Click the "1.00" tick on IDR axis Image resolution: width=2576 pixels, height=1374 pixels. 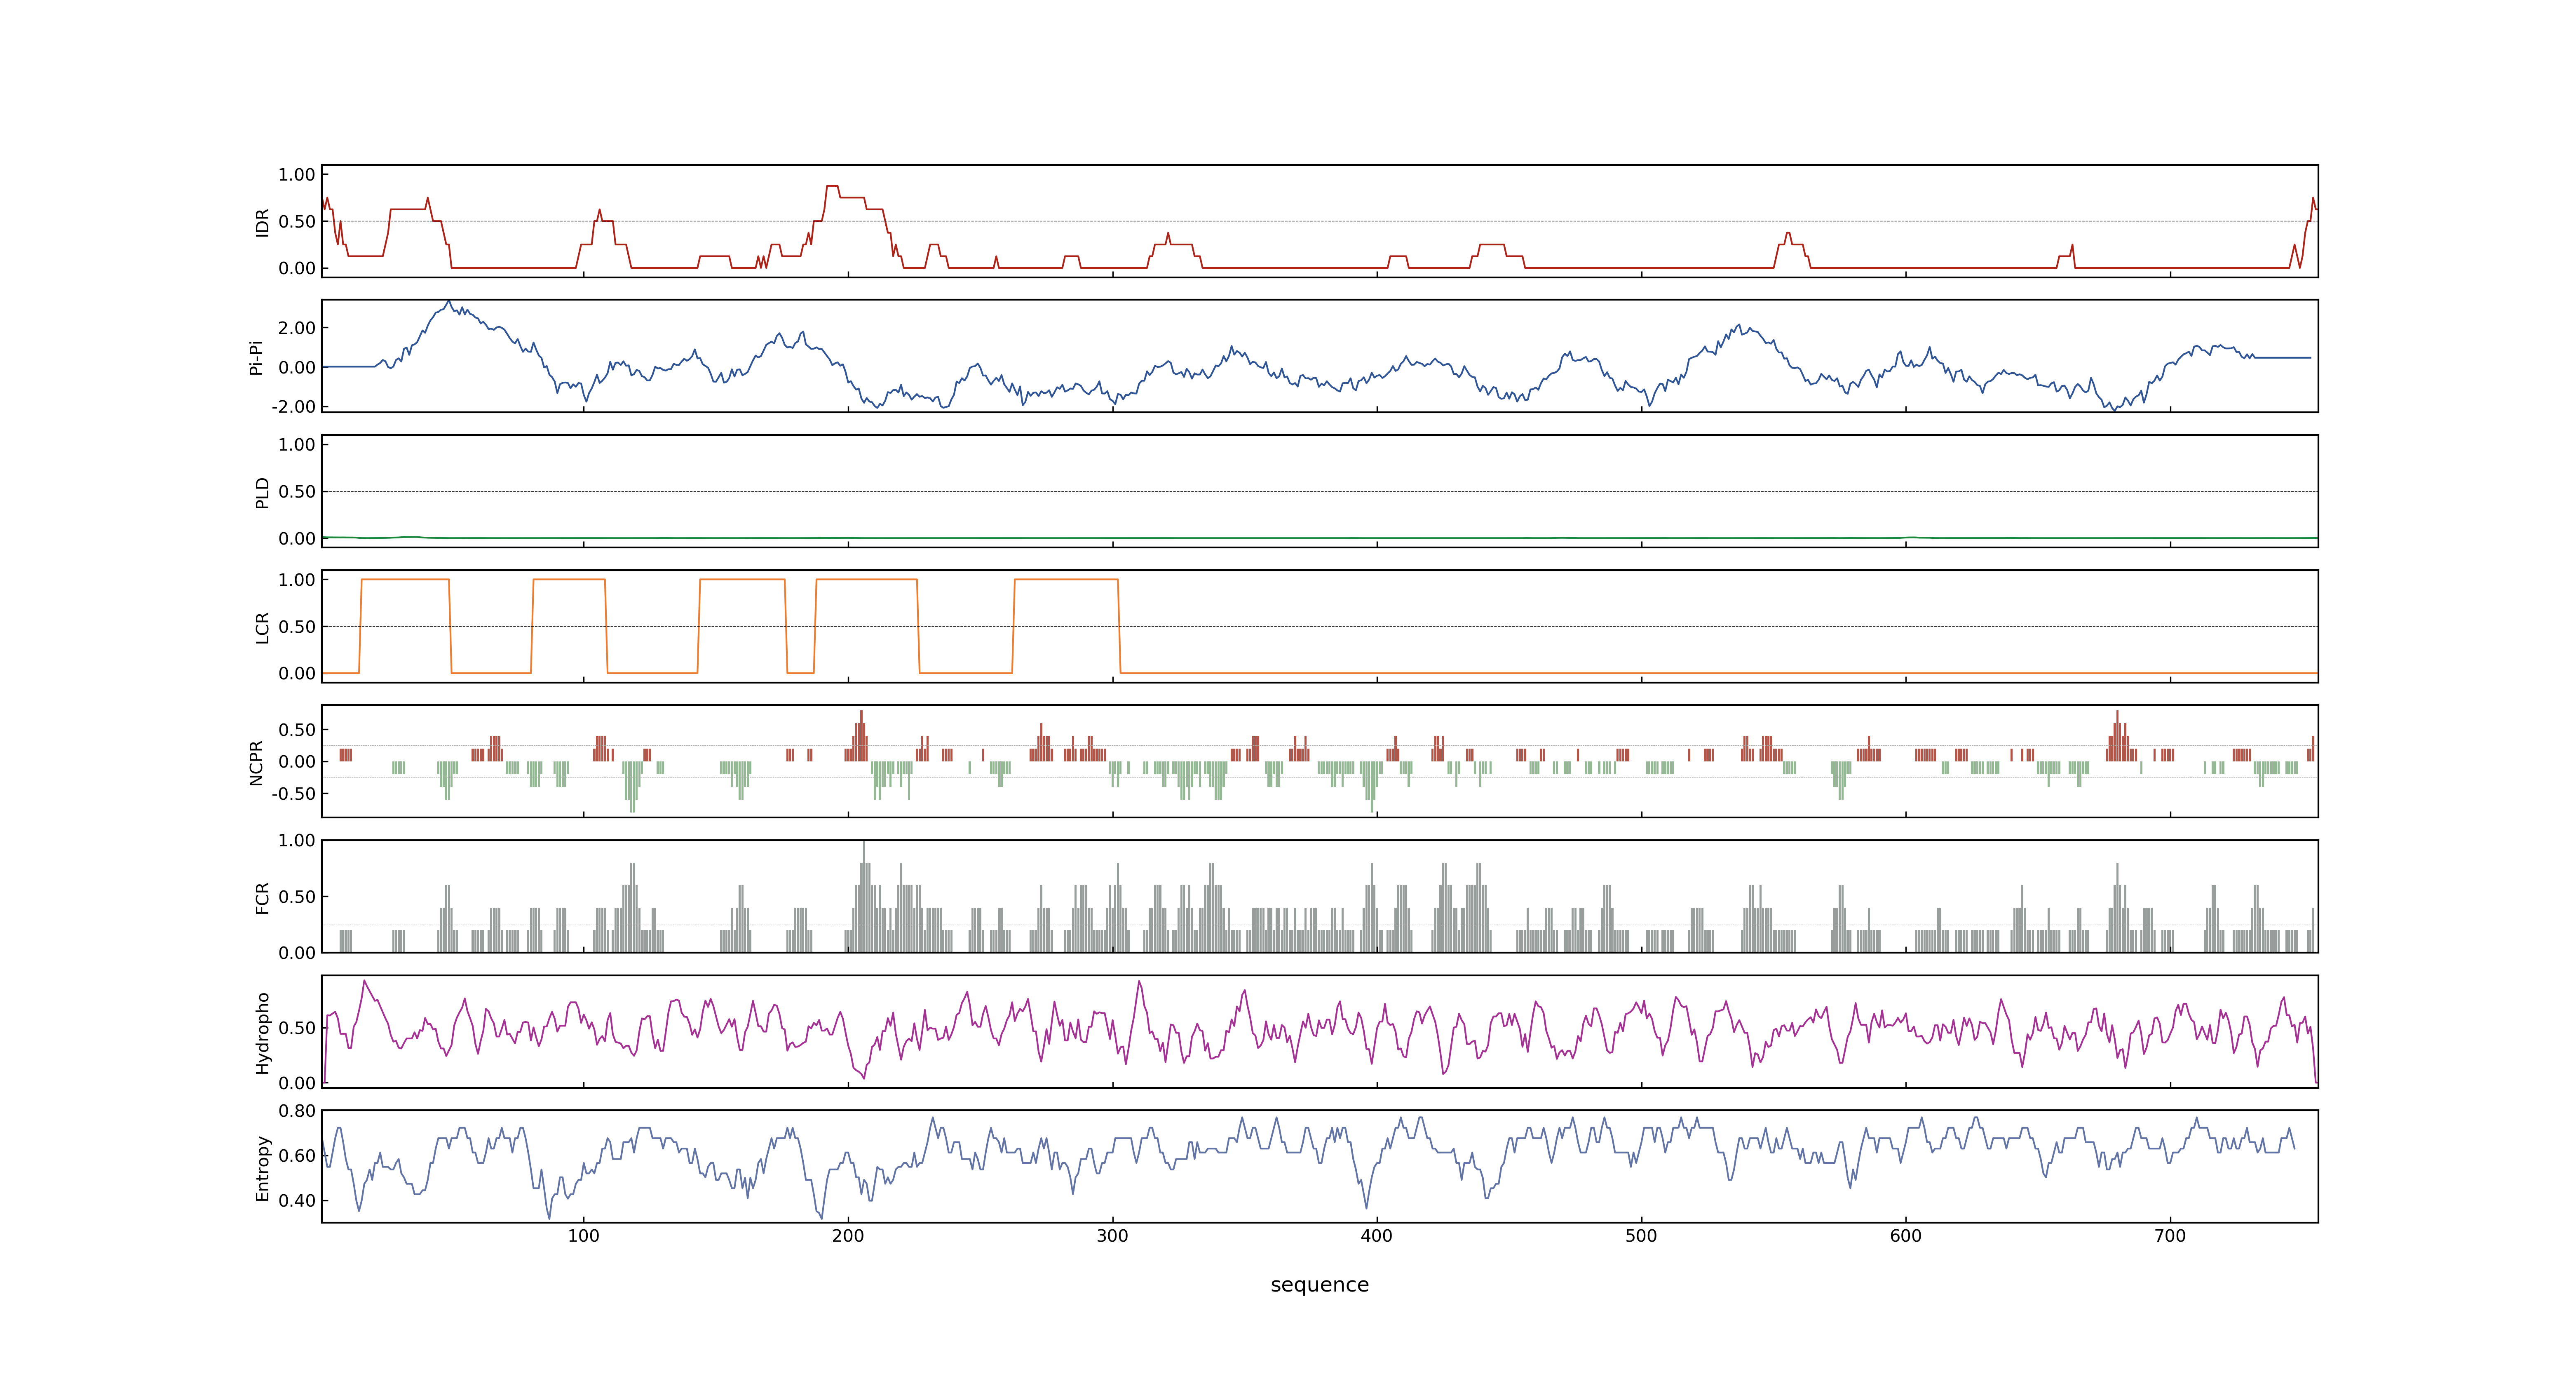coord(297,175)
